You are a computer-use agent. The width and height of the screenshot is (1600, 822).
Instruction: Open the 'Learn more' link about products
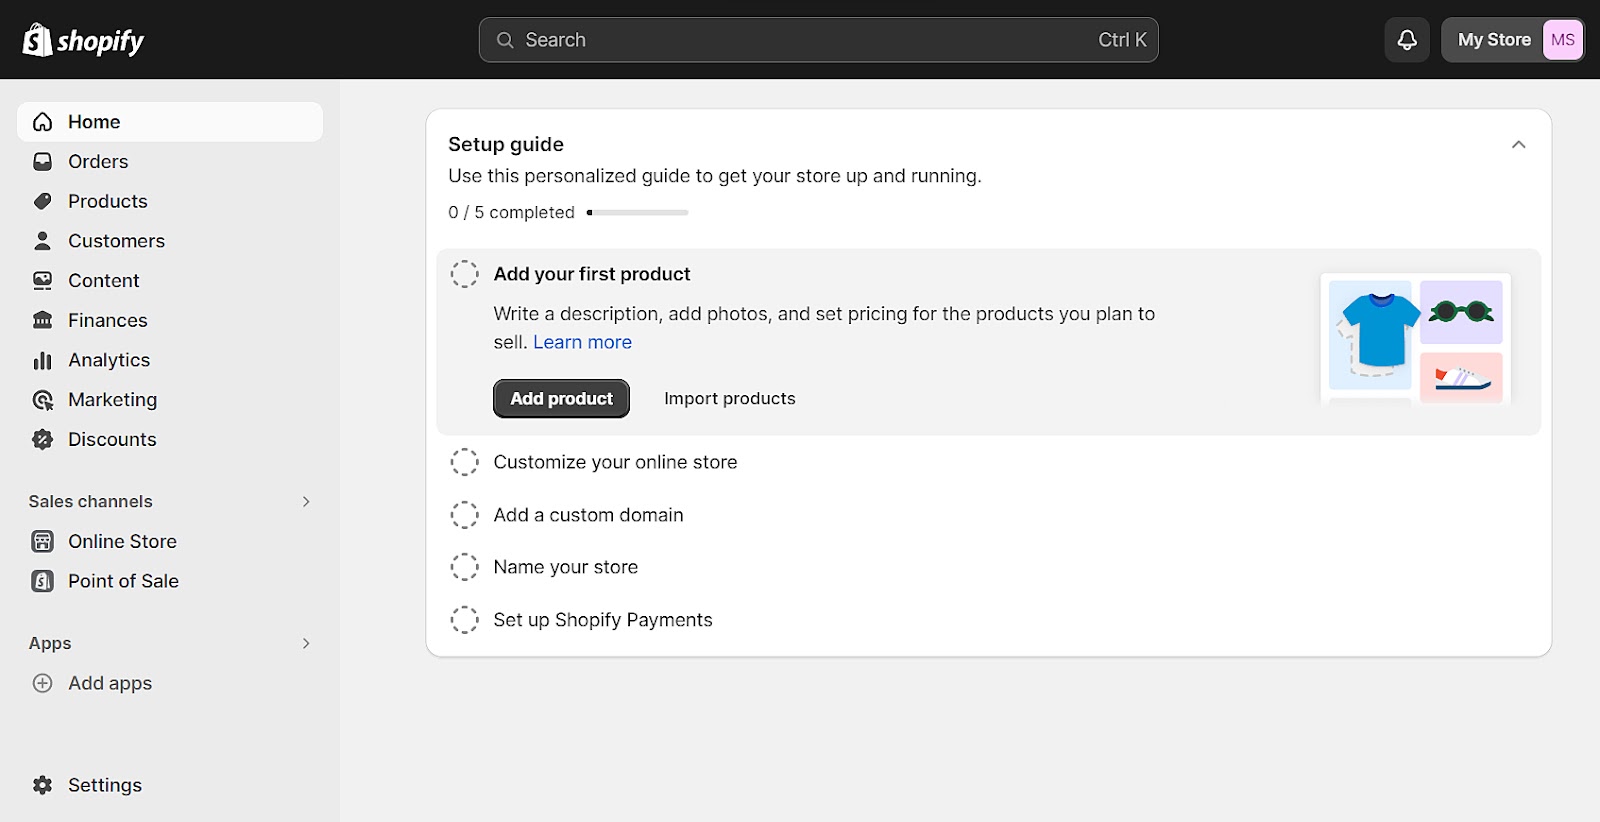(x=582, y=341)
